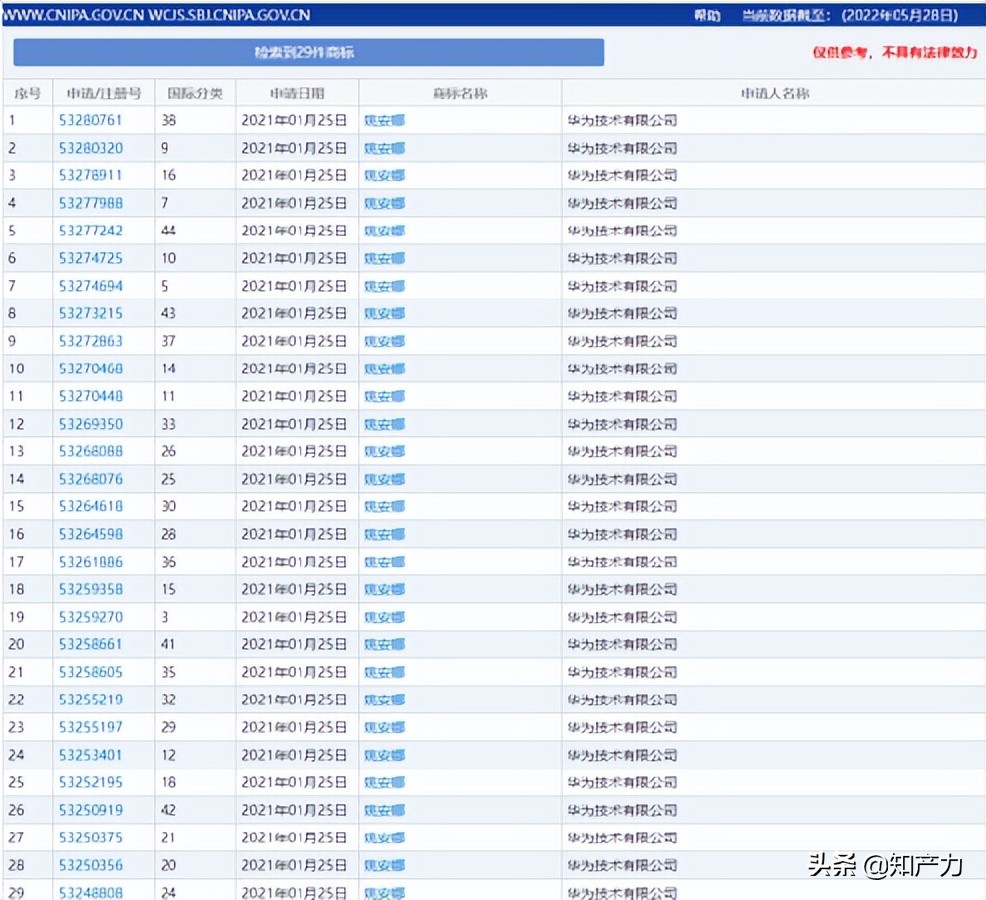Open registration number 53280761
This screenshot has width=986, height=900.
(x=91, y=120)
